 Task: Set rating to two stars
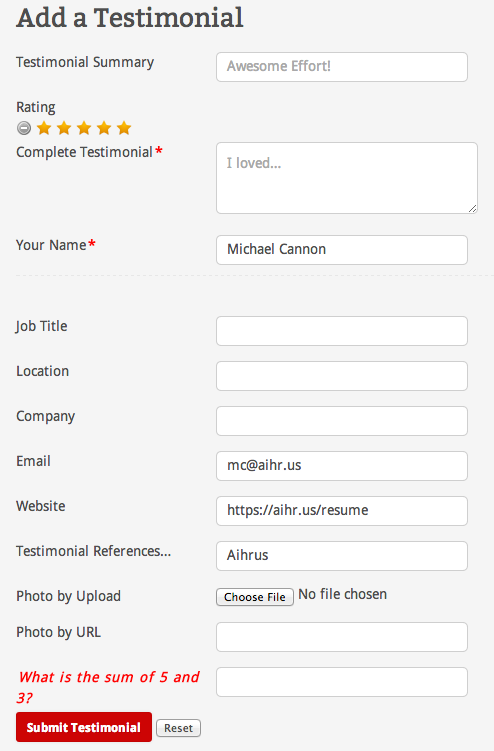pyautogui.click(x=64, y=128)
